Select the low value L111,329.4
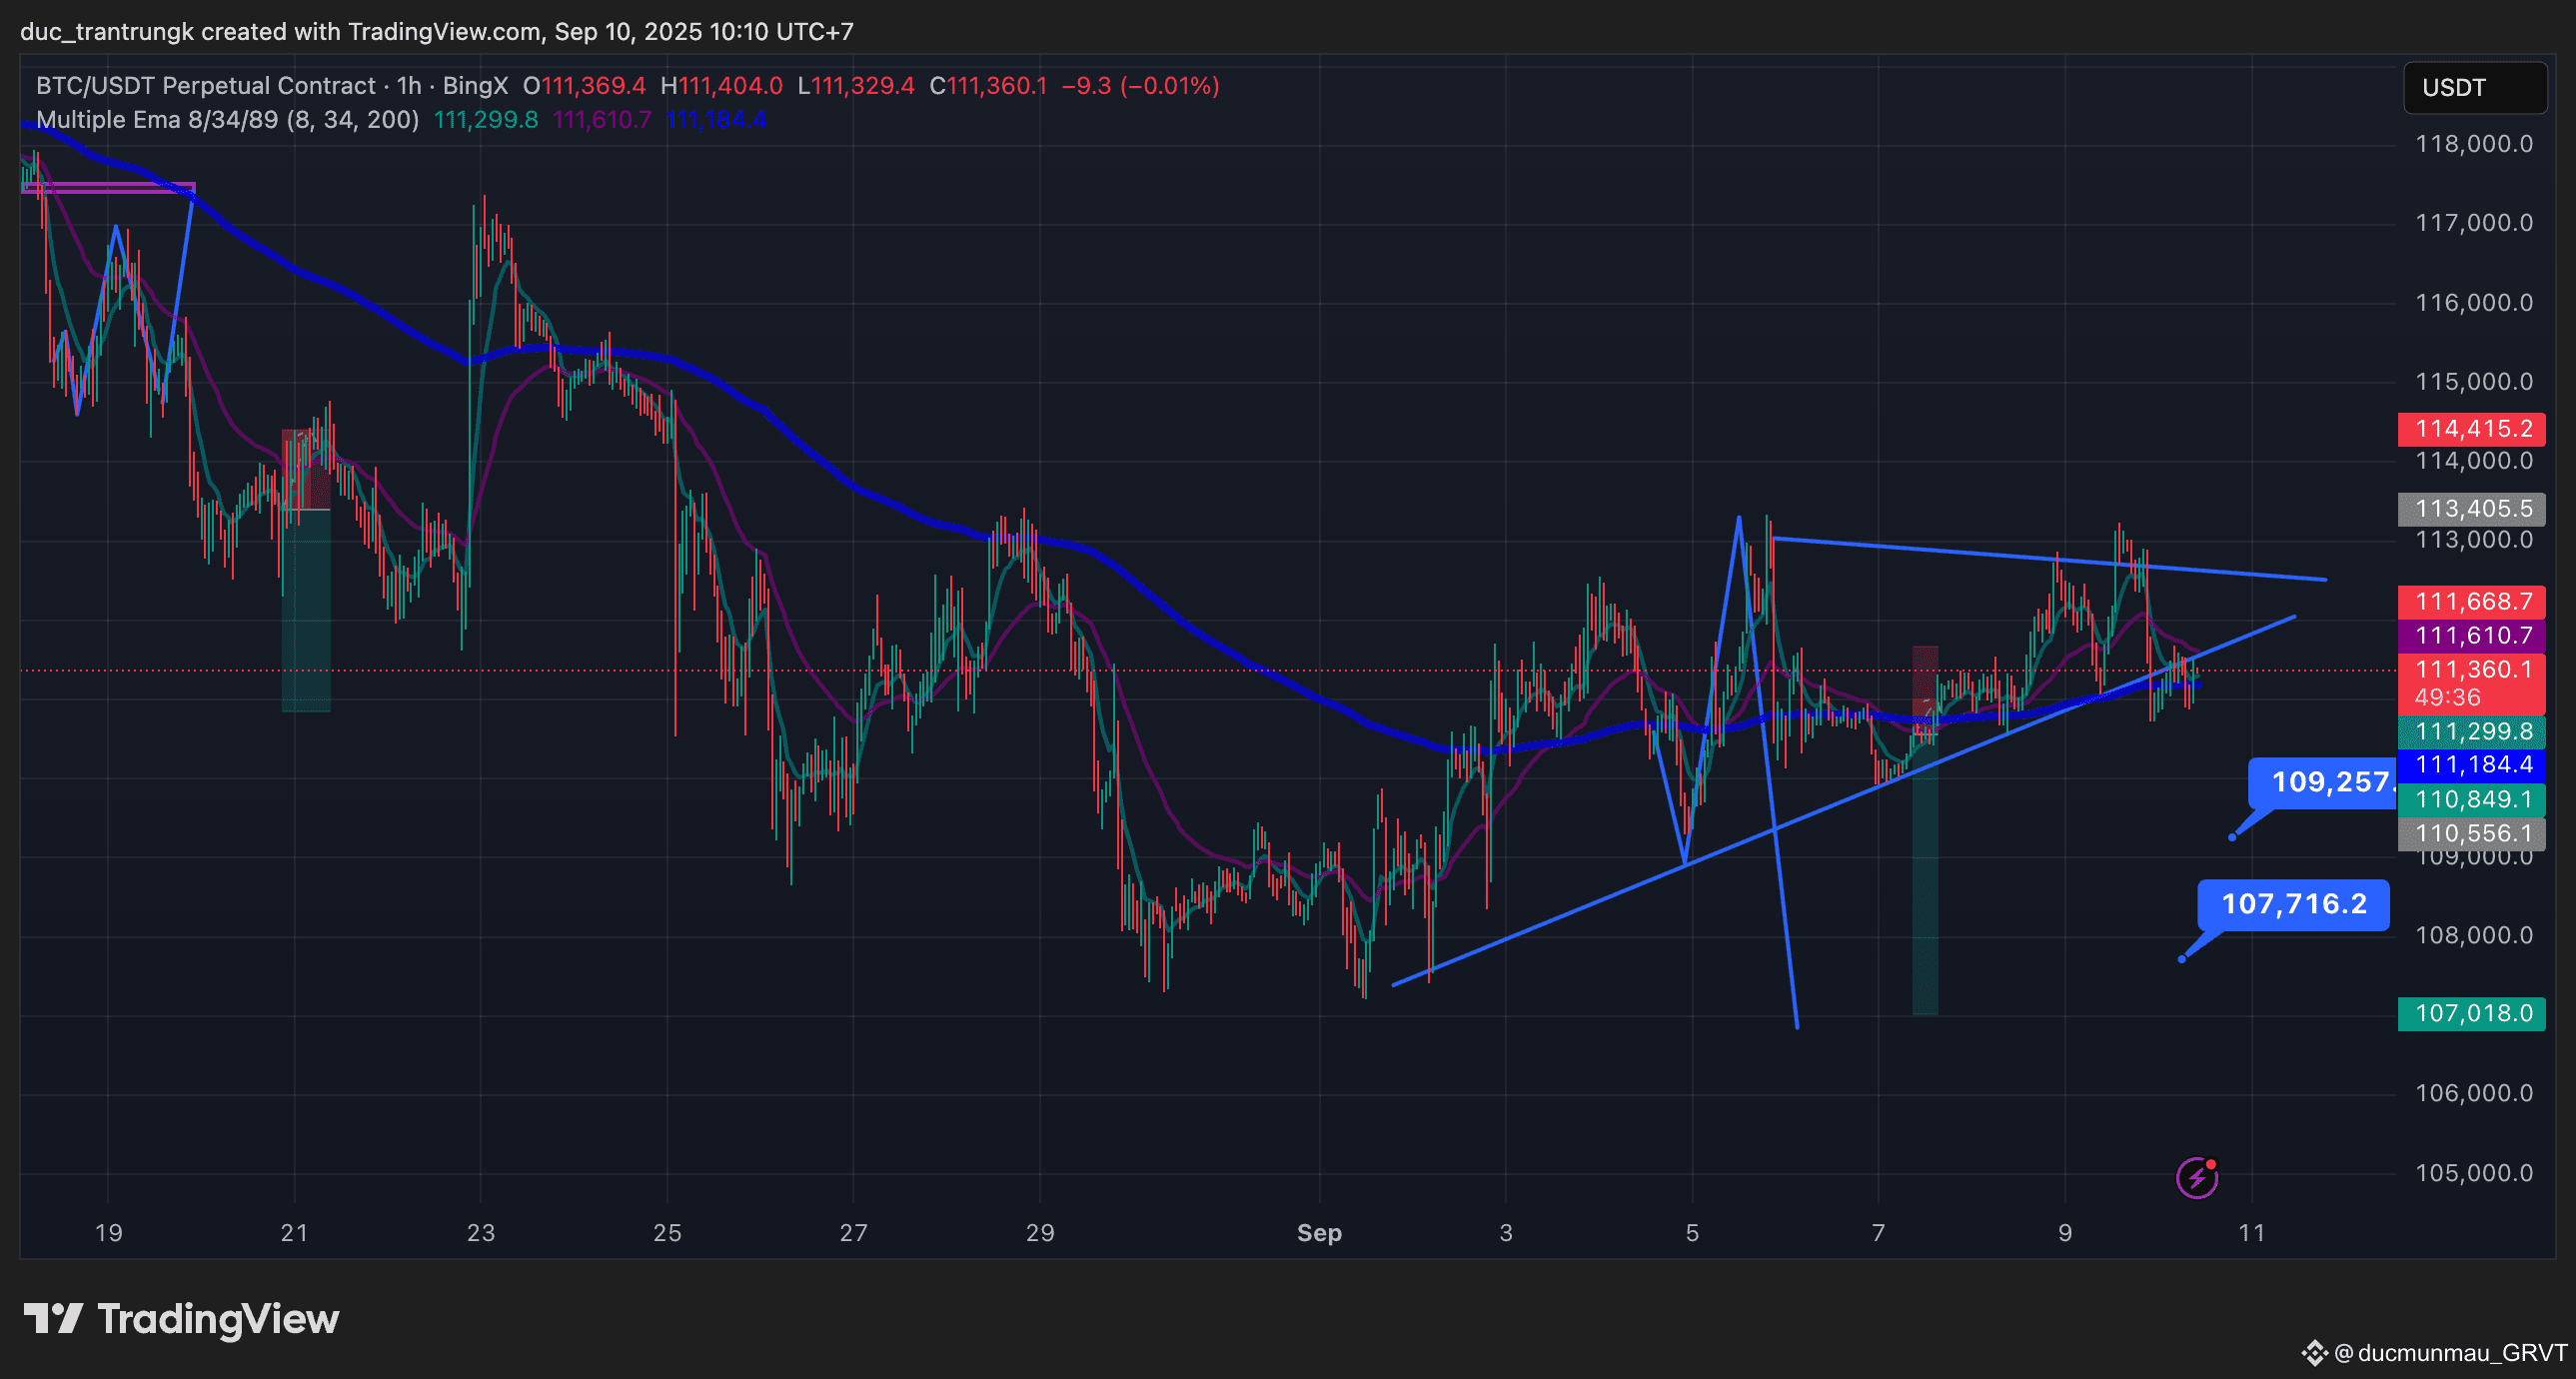The height and width of the screenshot is (1379, 2576). tap(856, 86)
